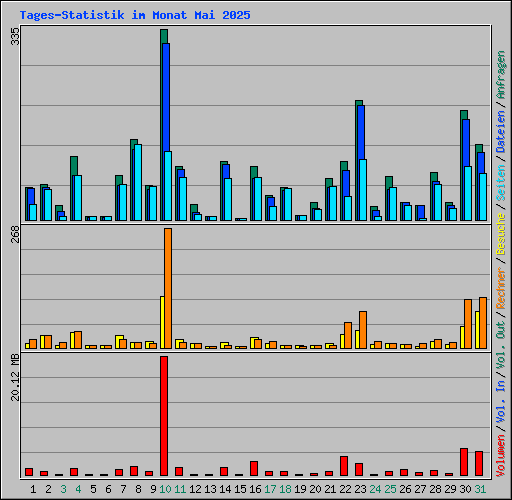Click the Seiten legend label

coord(501,183)
